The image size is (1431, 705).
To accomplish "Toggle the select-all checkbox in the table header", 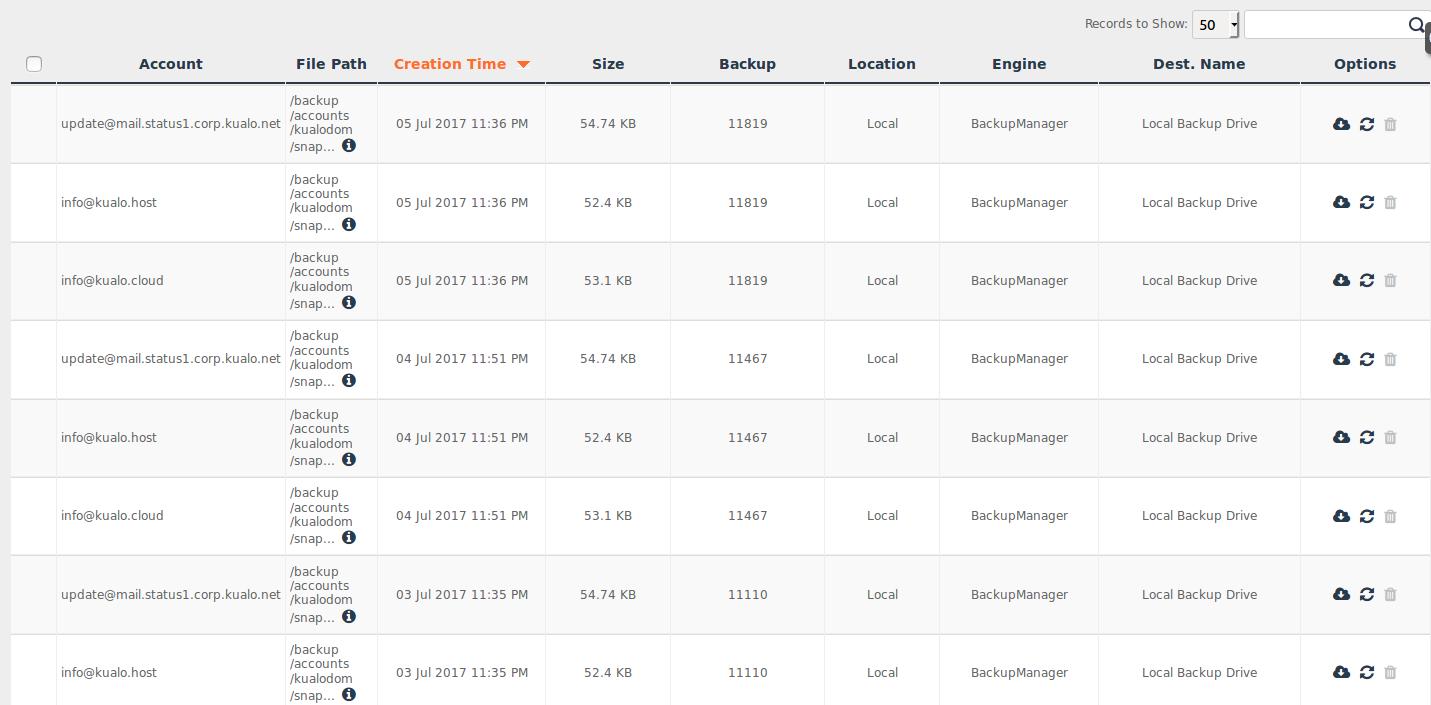I will [34, 63].
